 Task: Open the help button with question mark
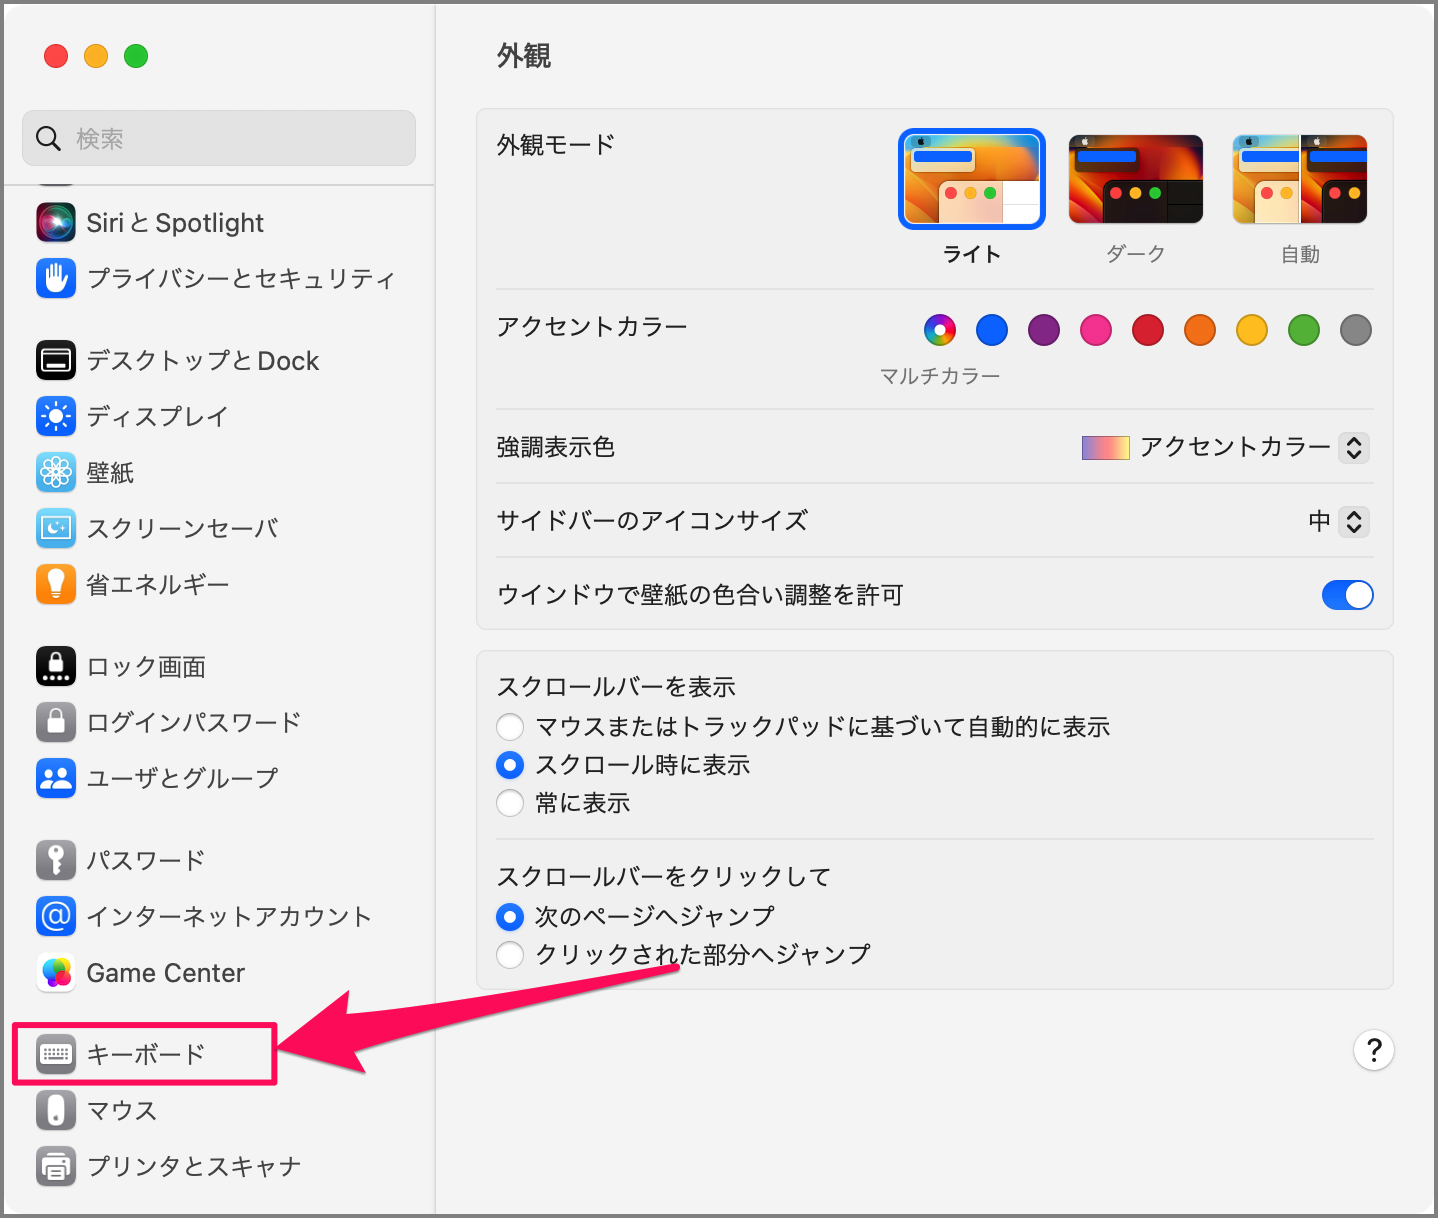pyautogui.click(x=1374, y=1050)
